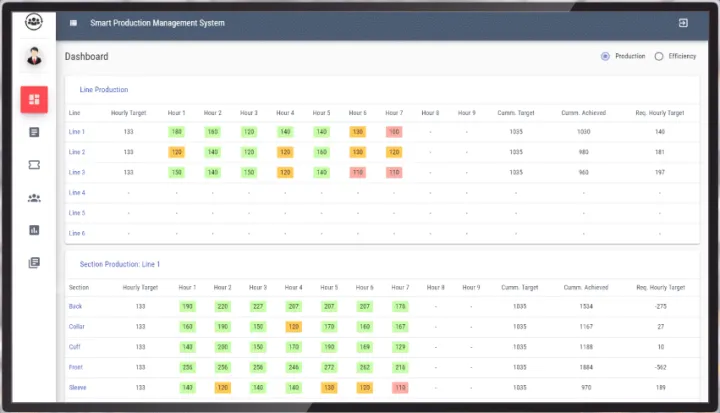This screenshot has width=720, height=413.
Task: Open the Cuff section link
Action: point(74,347)
